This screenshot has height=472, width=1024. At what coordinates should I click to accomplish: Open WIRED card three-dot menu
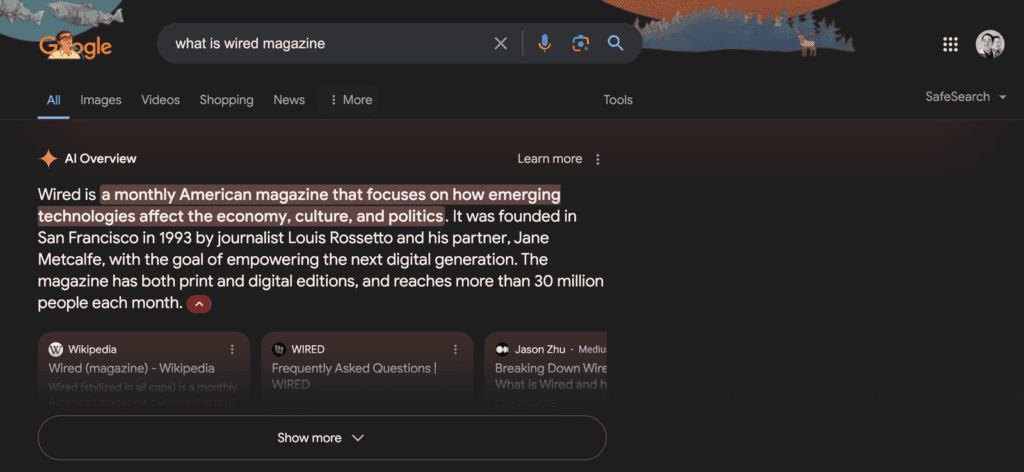point(455,350)
